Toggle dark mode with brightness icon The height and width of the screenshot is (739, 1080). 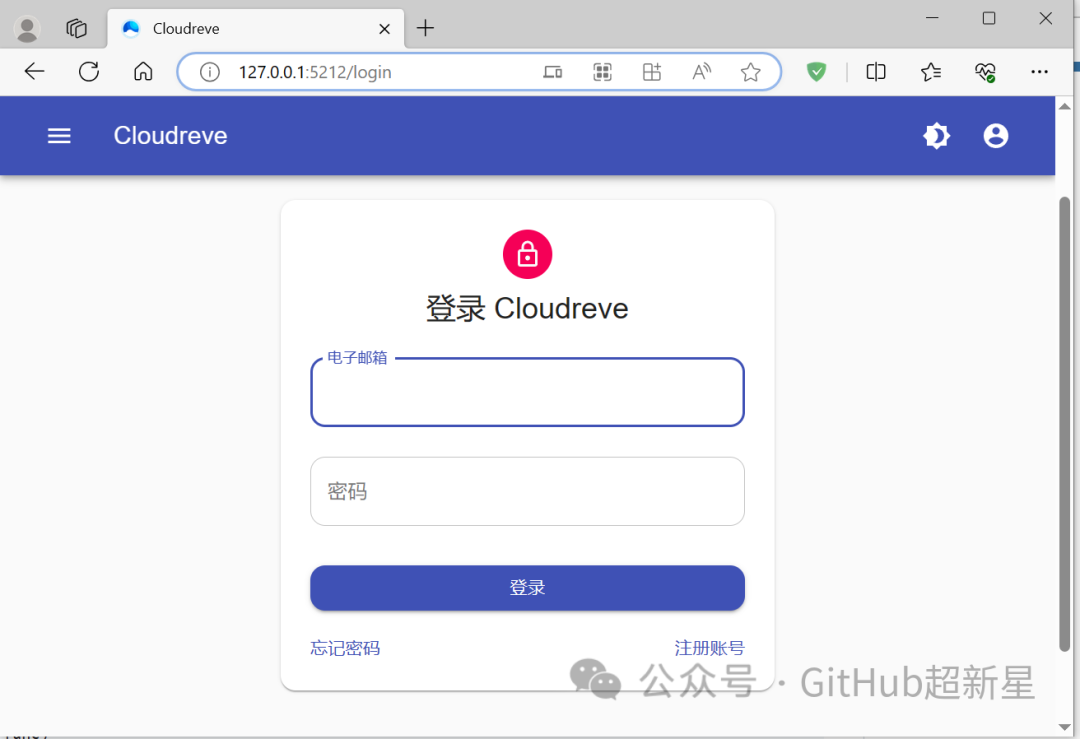point(936,136)
